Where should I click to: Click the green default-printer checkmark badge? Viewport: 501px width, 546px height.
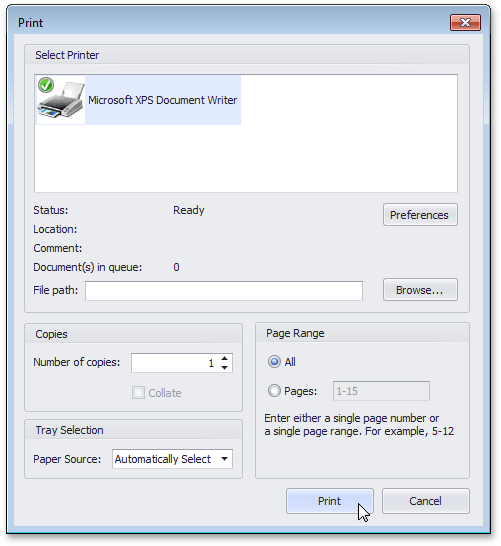(46, 85)
